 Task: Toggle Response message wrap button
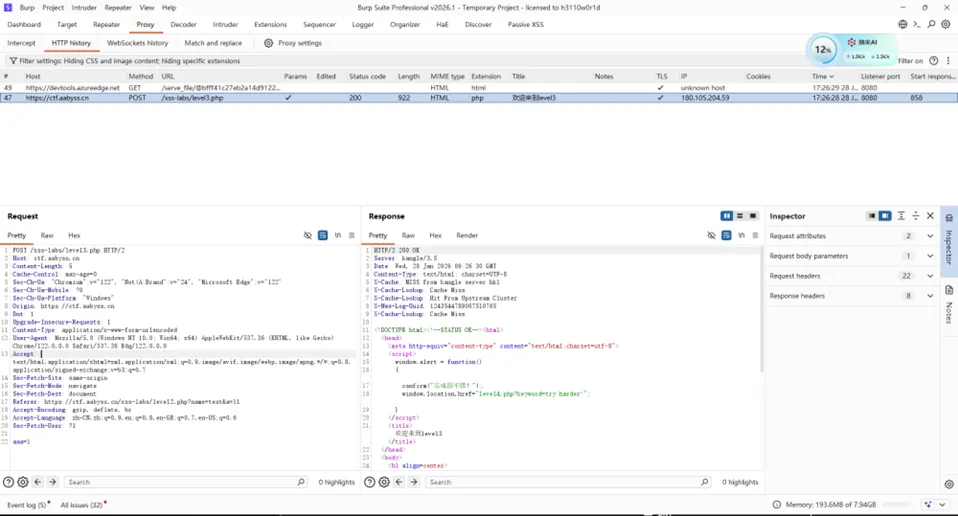(x=726, y=235)
